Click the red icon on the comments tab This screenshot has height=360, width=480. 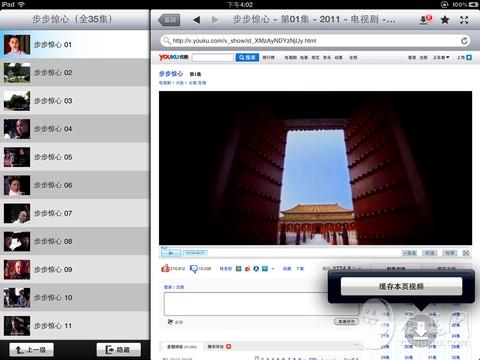[x=228, y=347]
